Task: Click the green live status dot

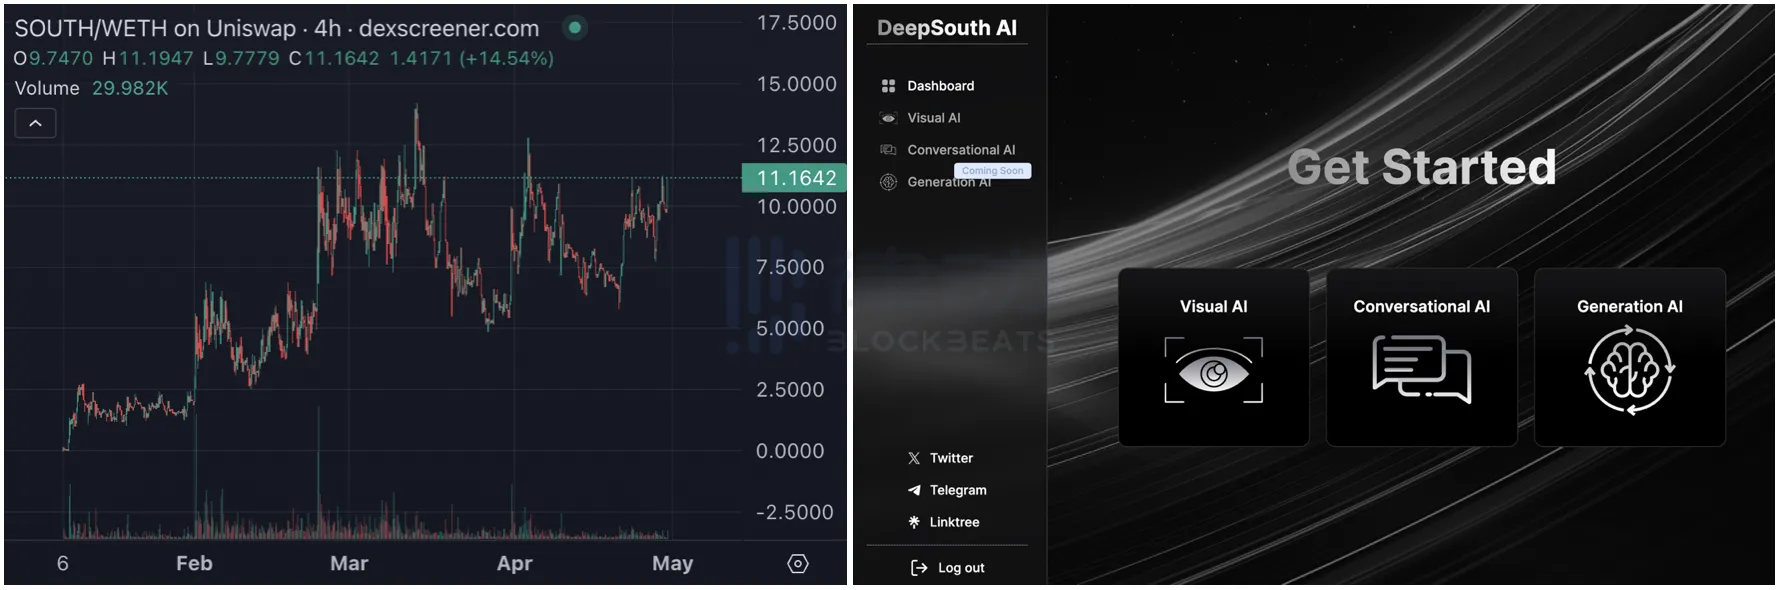Action: coord(575,28)
